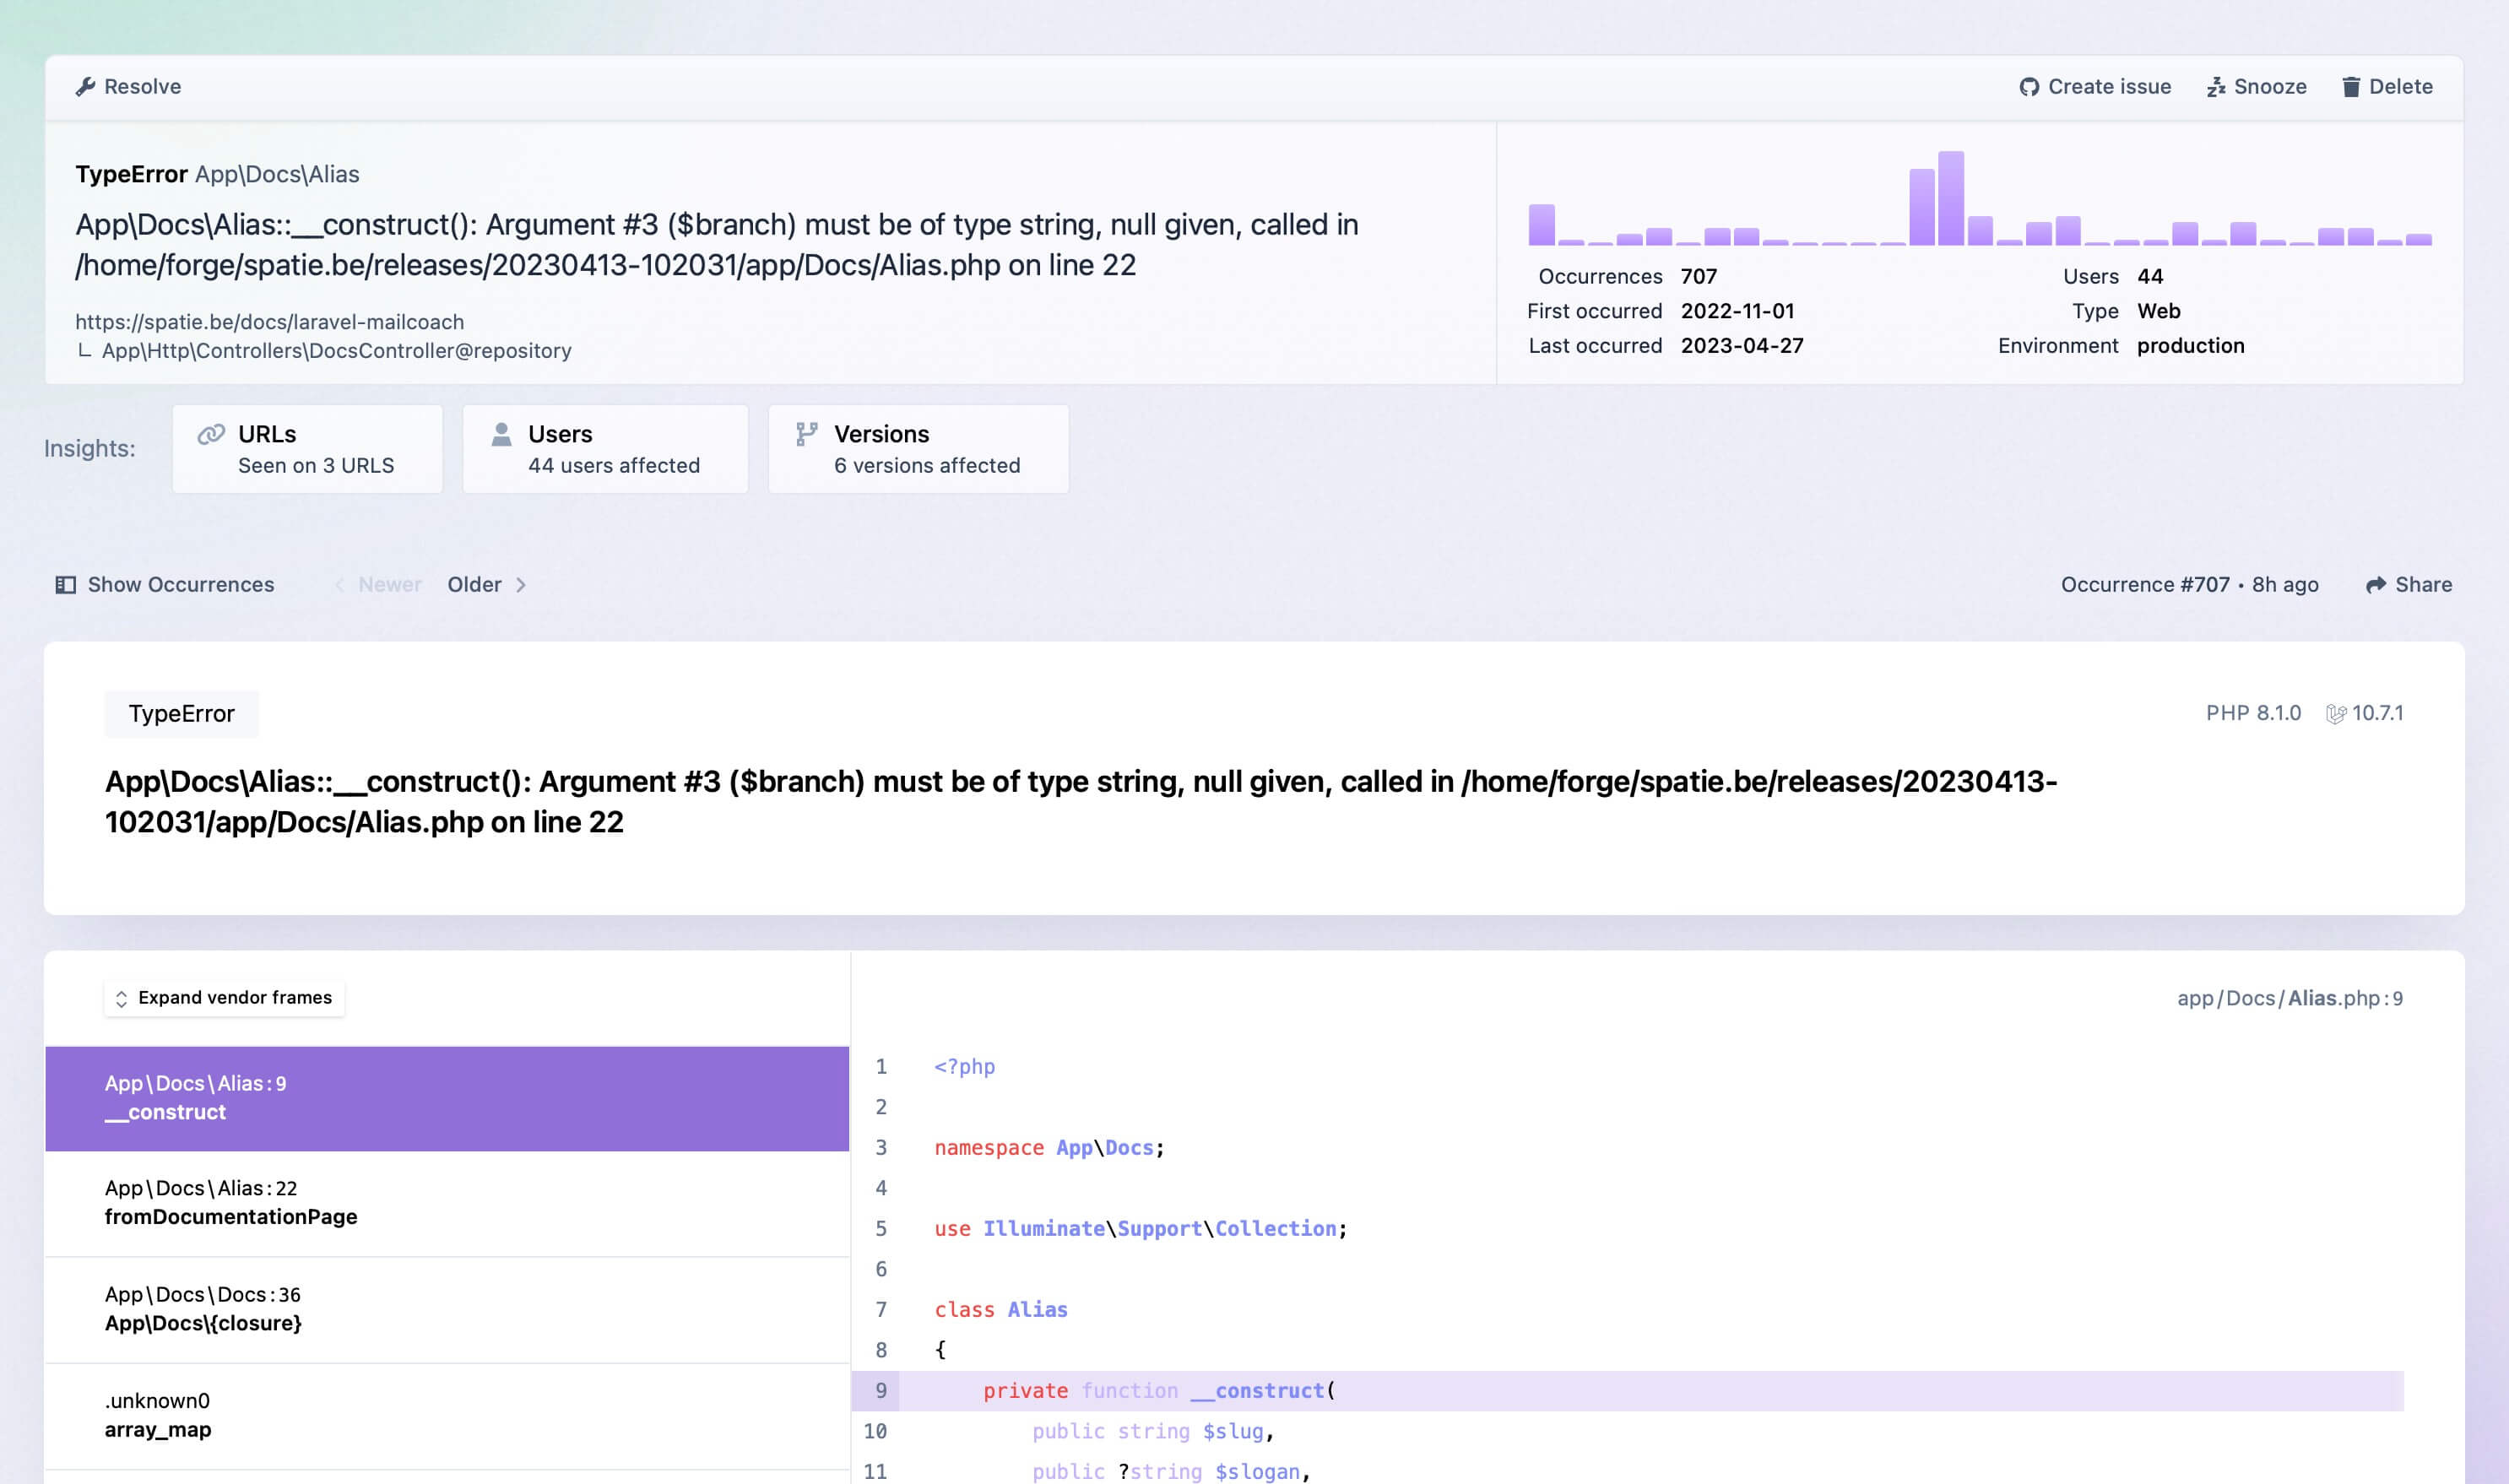Go to newer occurrence chevron
The width and height of the screenshot is (2509, 1484).
point(340,585)
